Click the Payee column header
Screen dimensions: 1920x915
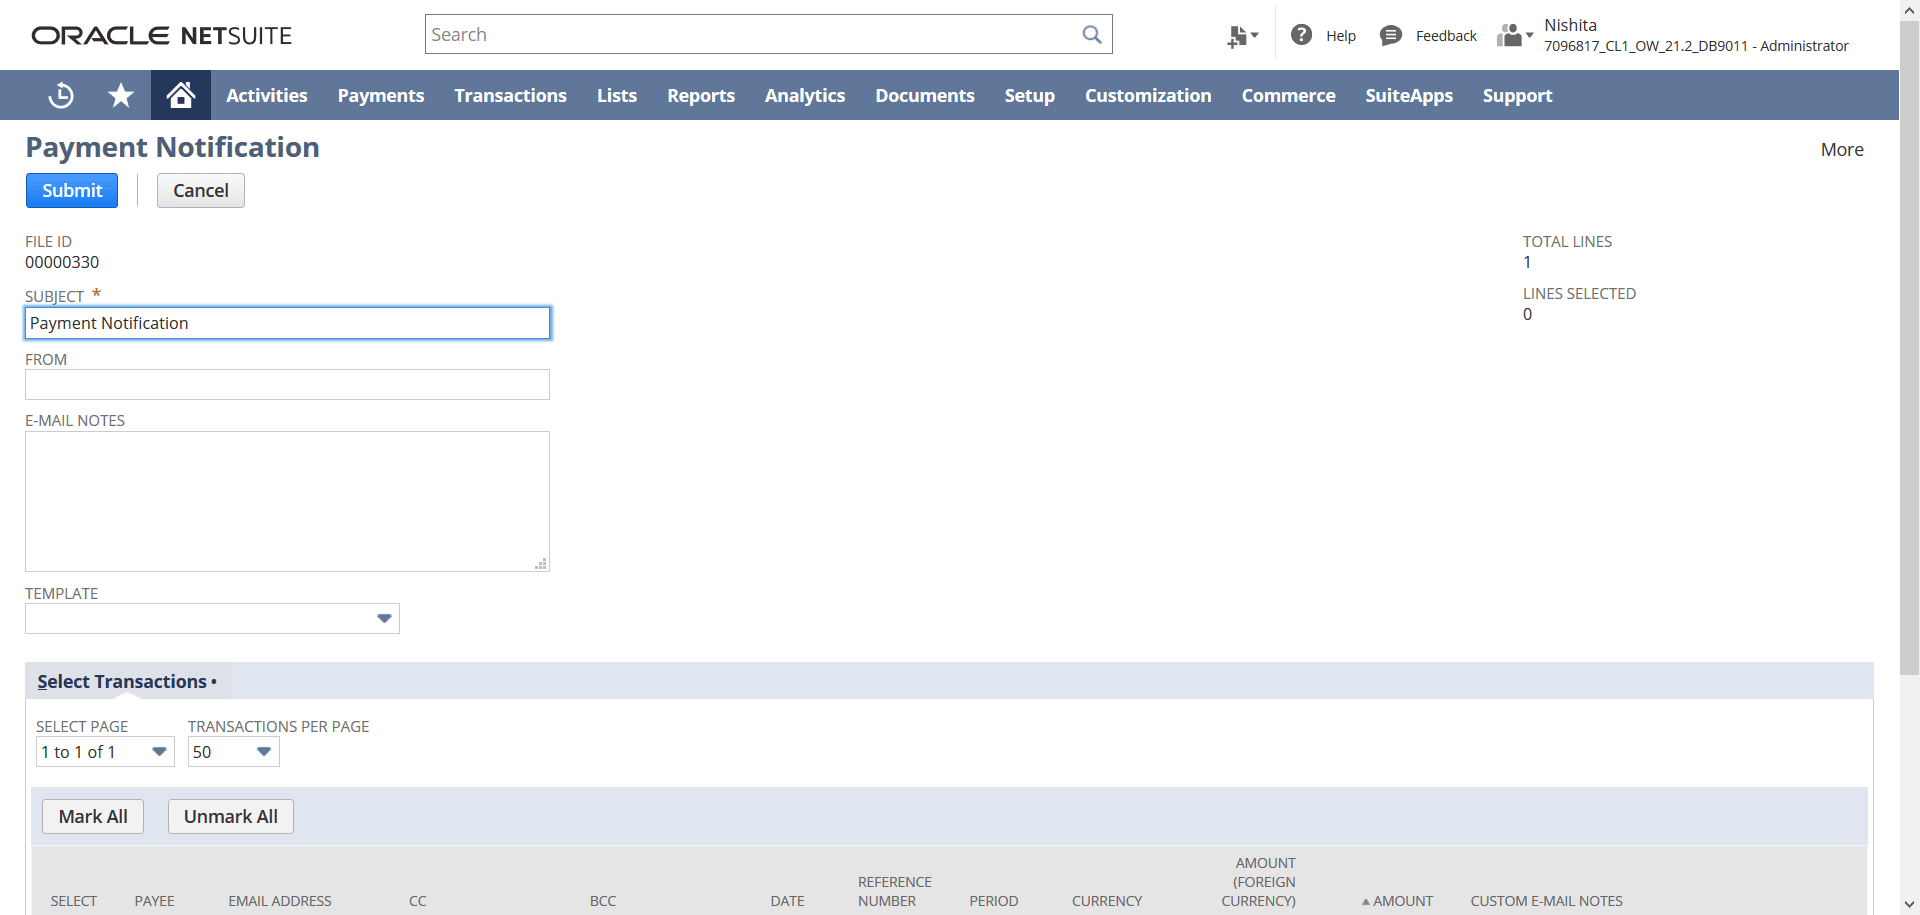154,901
